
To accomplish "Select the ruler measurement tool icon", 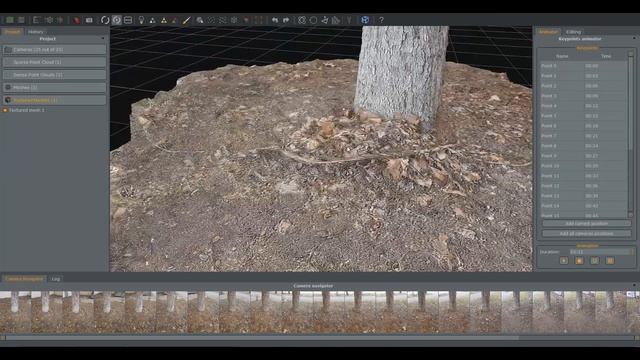I will (187, 20).
